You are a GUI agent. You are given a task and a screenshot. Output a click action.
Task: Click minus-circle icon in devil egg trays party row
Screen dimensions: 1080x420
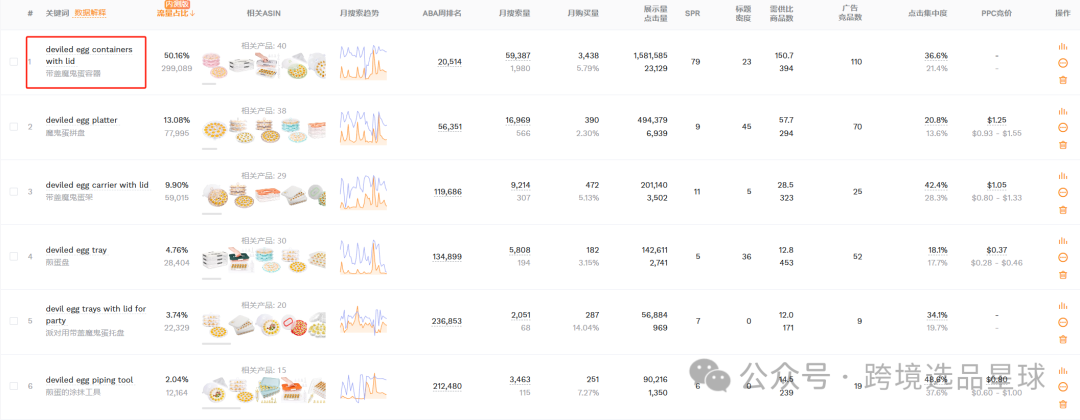point(1062,322)
